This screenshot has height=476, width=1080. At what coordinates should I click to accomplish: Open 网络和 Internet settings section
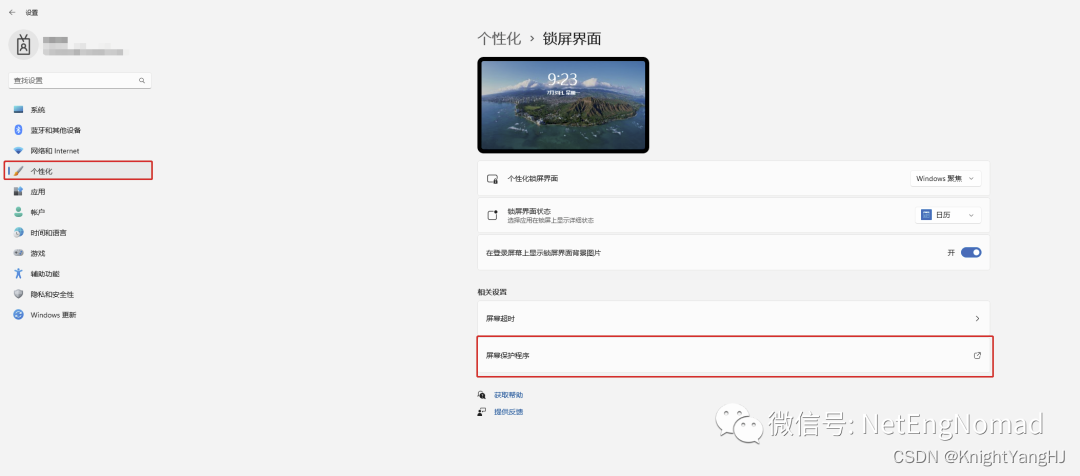(x=79, y=151)
